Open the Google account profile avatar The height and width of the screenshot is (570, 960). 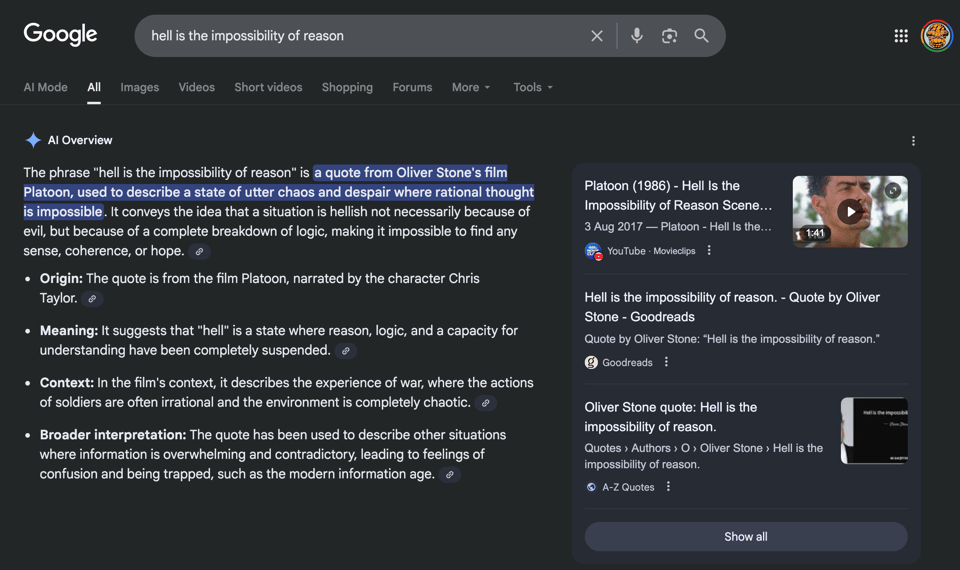click(x=937, y=36)
